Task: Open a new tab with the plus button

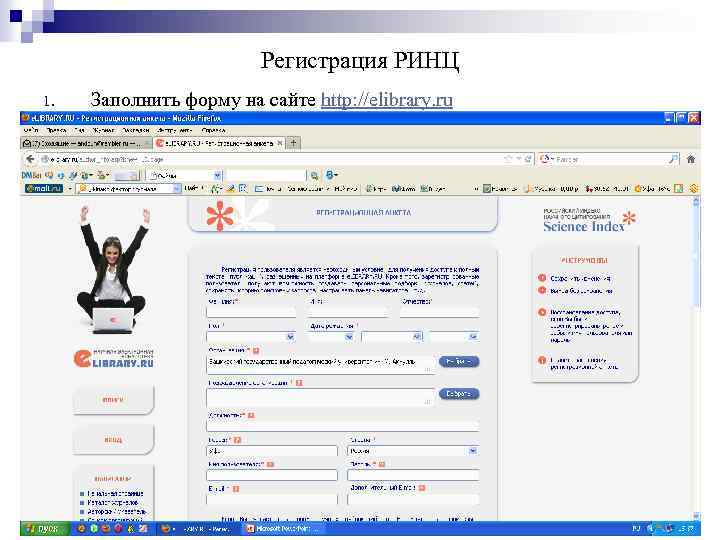Action: 293,143
